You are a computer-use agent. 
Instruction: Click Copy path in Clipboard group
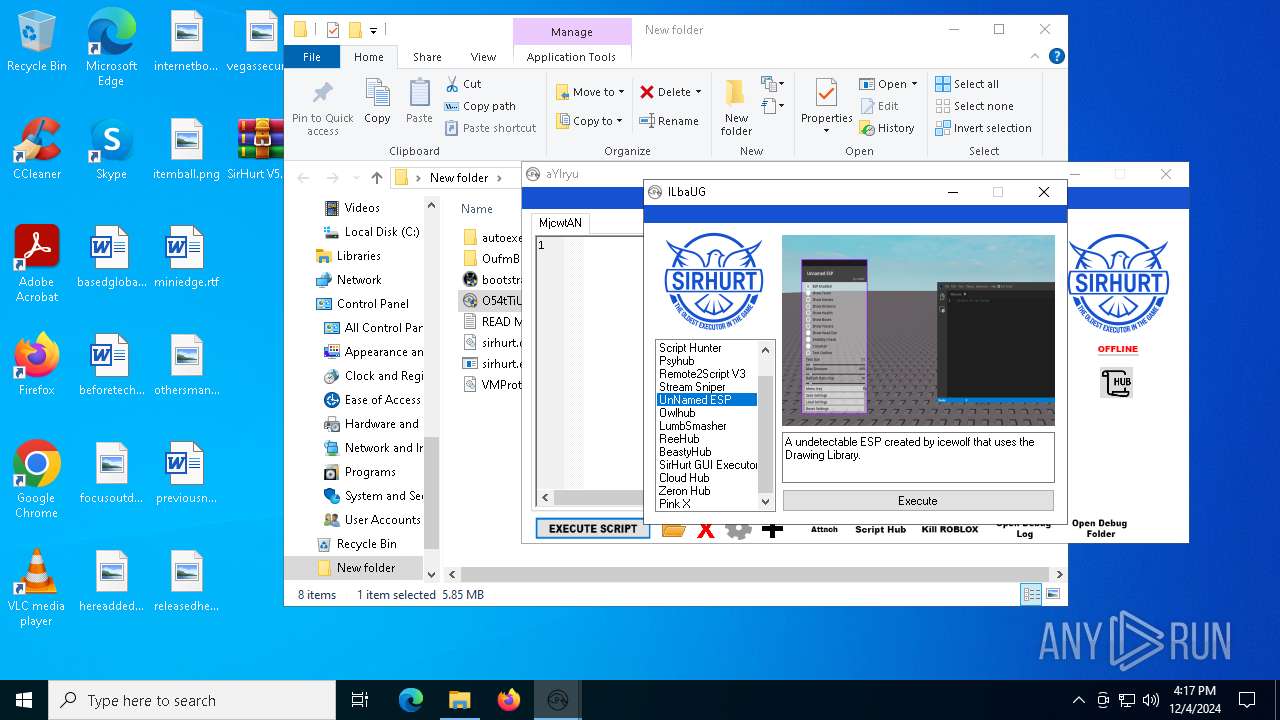(480, 106)
